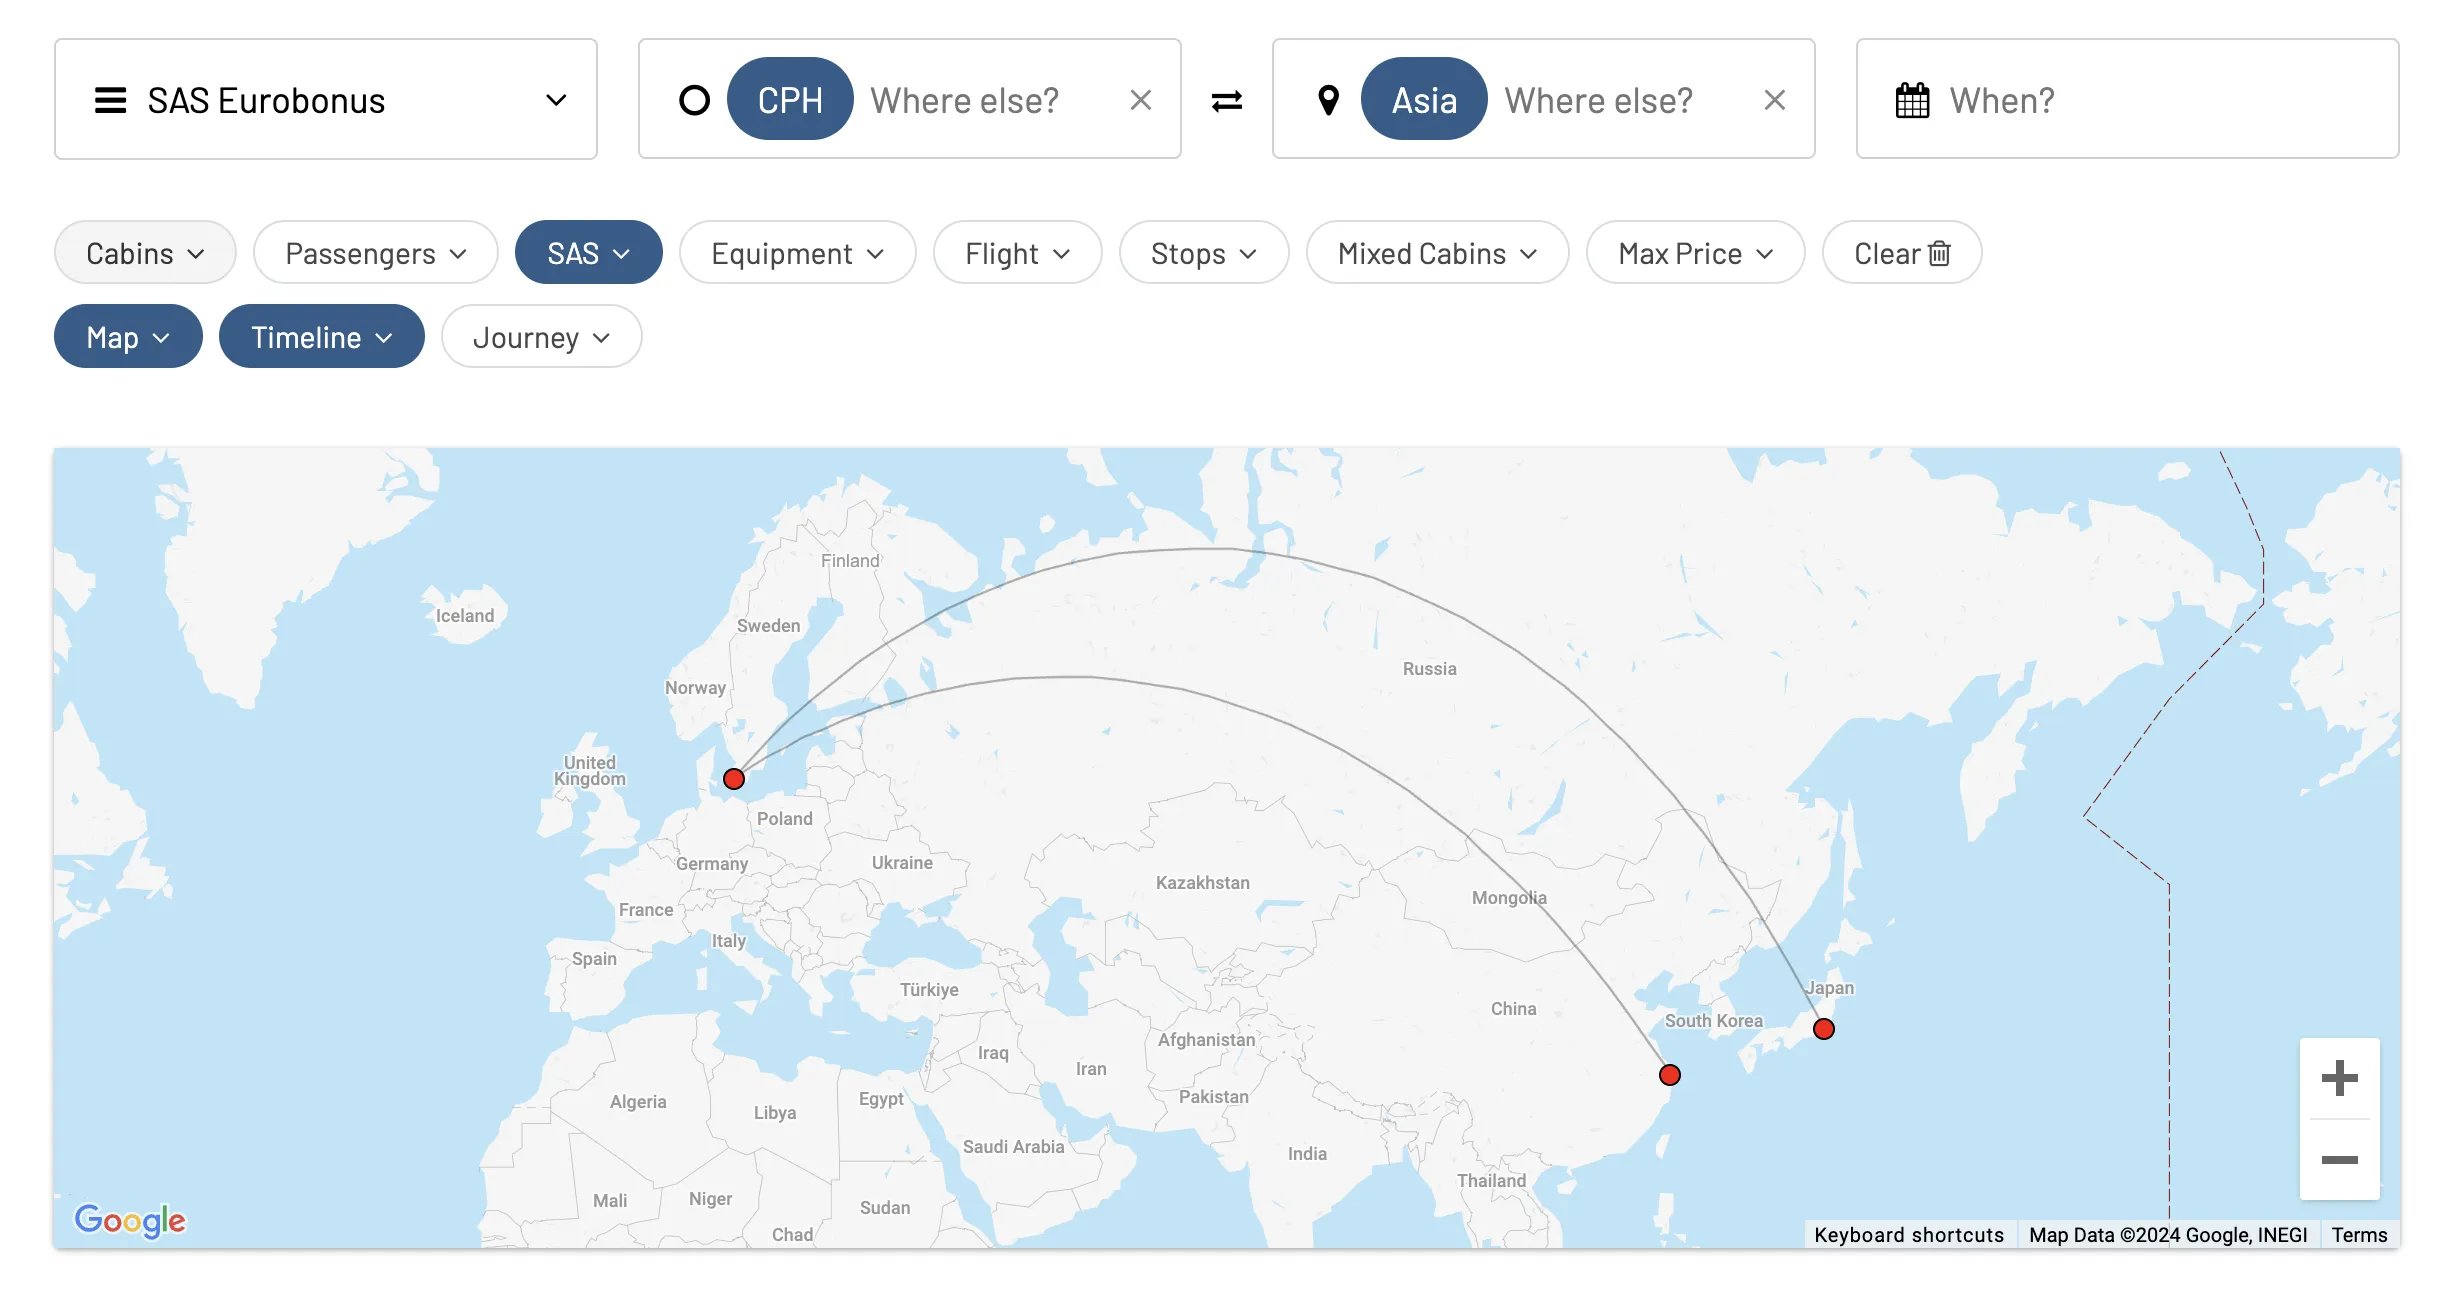Expand the Cabins filter
The image size is (2456, 1294).
click(145, 253)
